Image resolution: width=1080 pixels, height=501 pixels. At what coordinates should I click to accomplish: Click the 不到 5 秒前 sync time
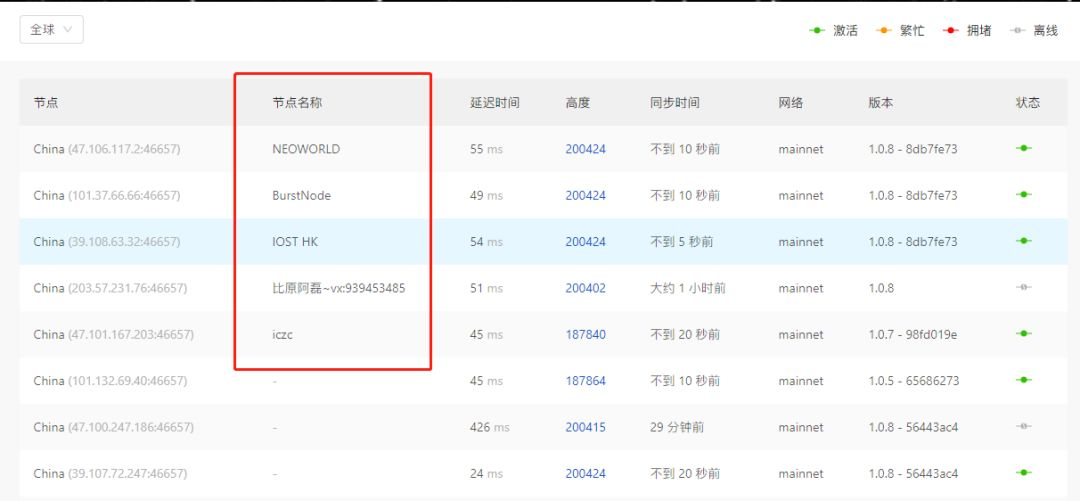pyautogui.click(x=682, y=242)
